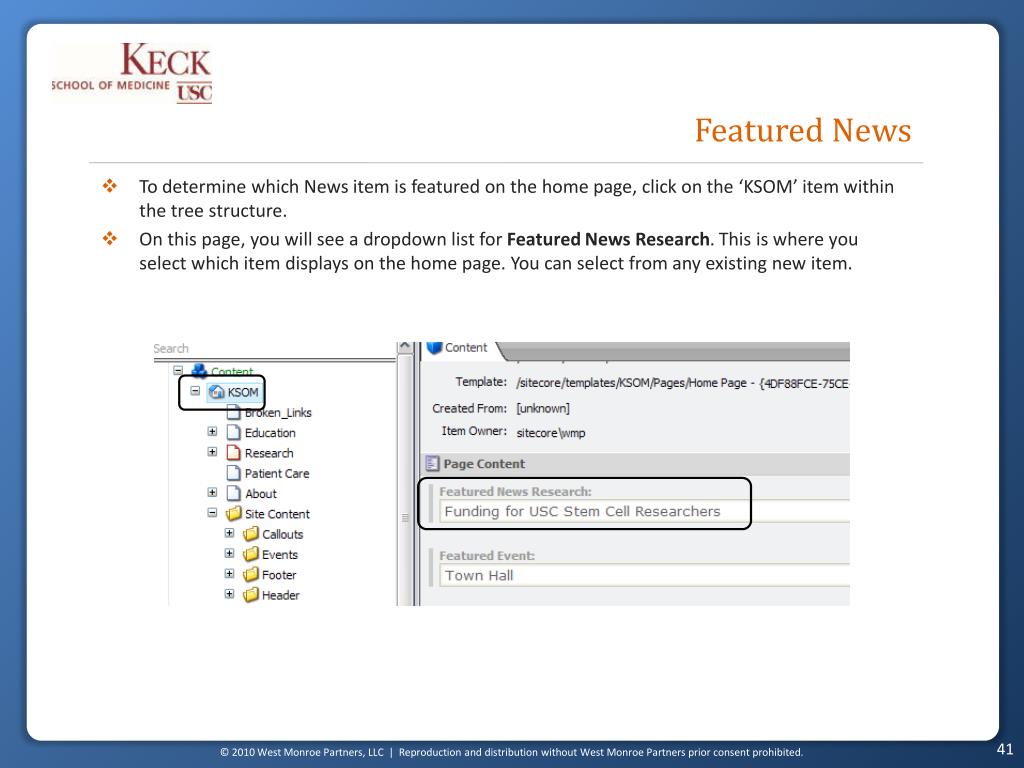Screen dimensions: 1024x768
Task: Click the Search field in tree panel
Action: click(274, 349)
